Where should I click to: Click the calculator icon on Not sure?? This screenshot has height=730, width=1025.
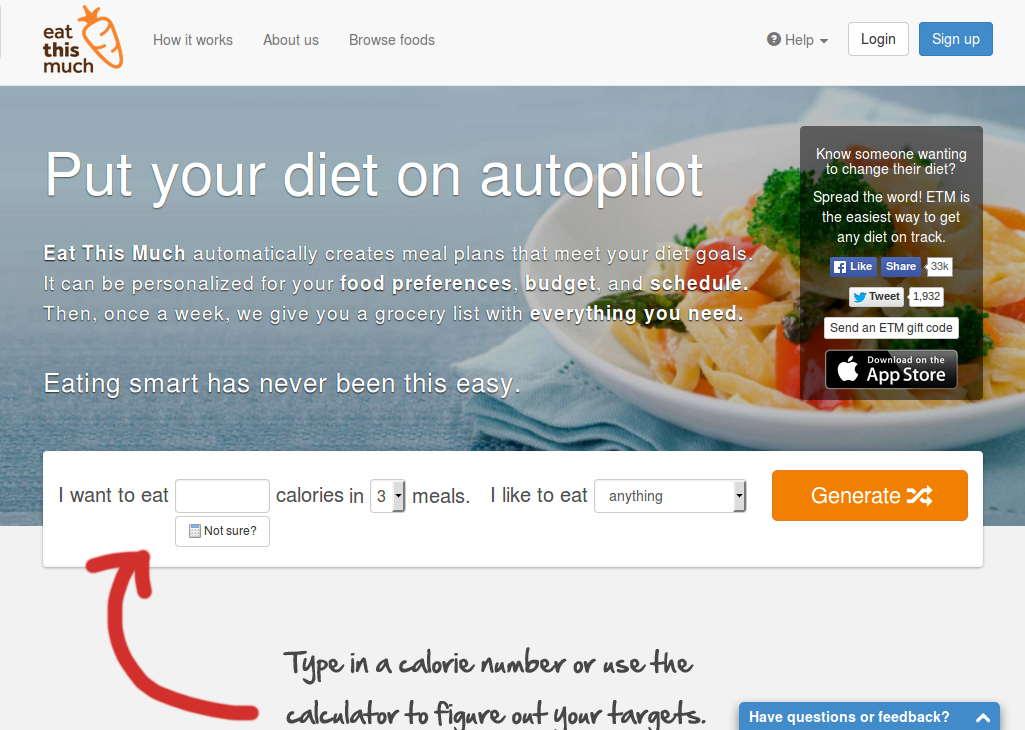coord(195,531)
